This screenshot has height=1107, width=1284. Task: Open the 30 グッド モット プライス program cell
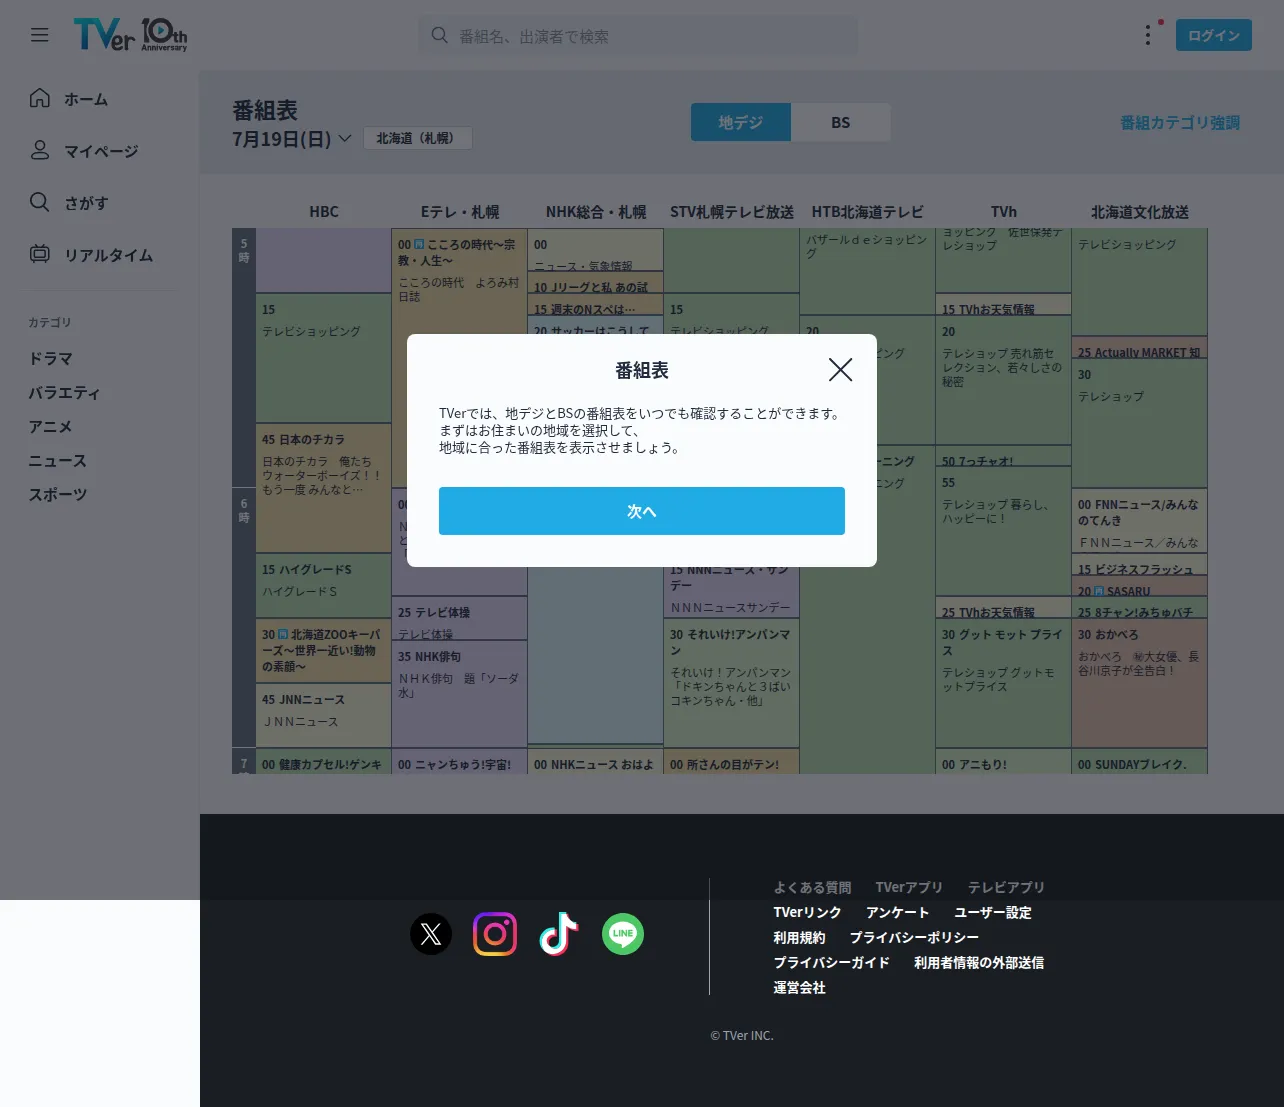point(1003,683)
